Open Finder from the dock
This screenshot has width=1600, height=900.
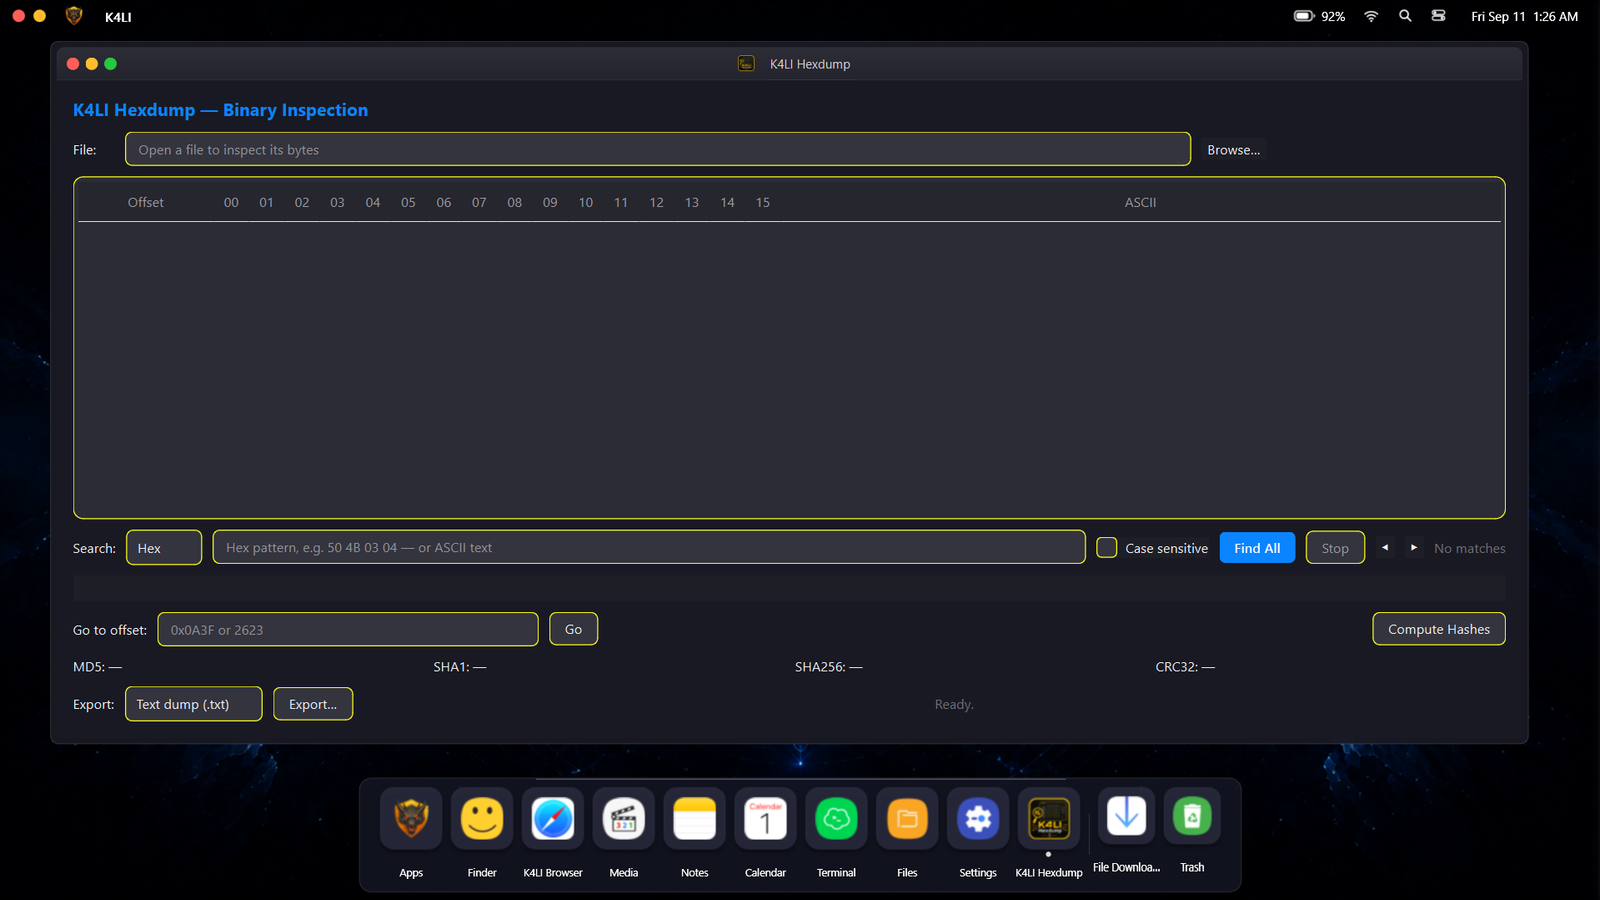[482, 819]
